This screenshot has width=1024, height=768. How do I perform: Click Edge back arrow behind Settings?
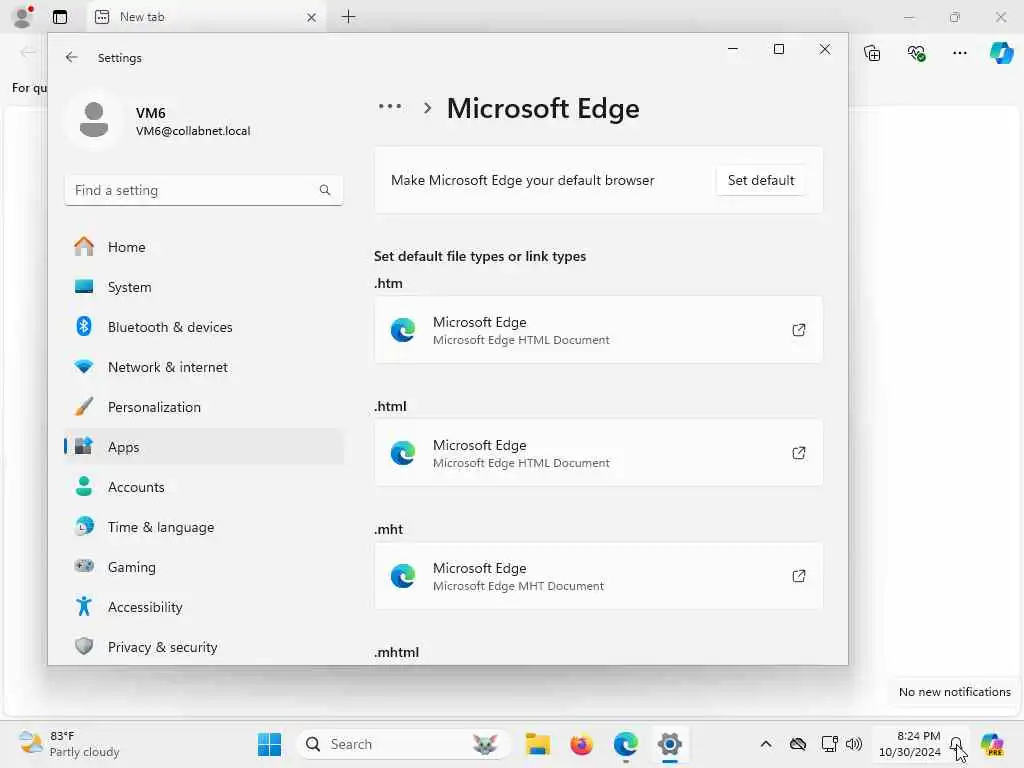point(27,52)
